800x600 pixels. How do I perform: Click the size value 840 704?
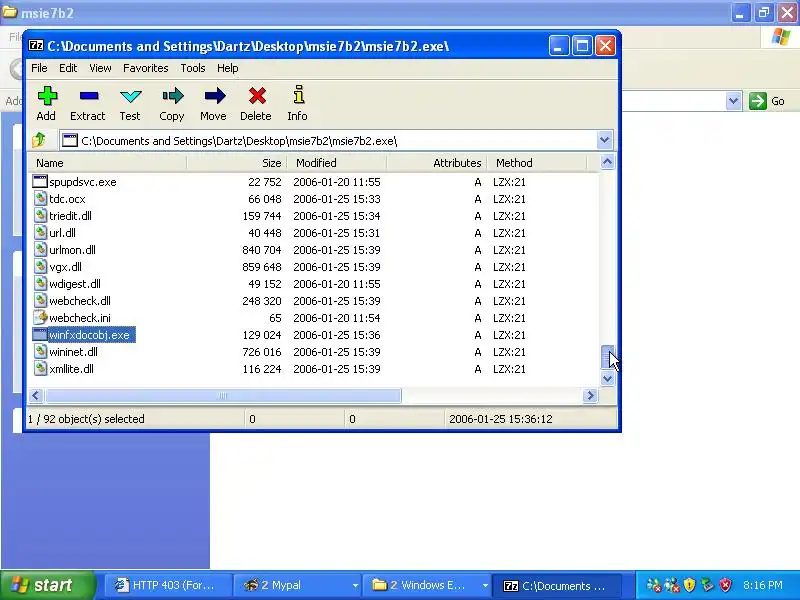tap(262, 250)
